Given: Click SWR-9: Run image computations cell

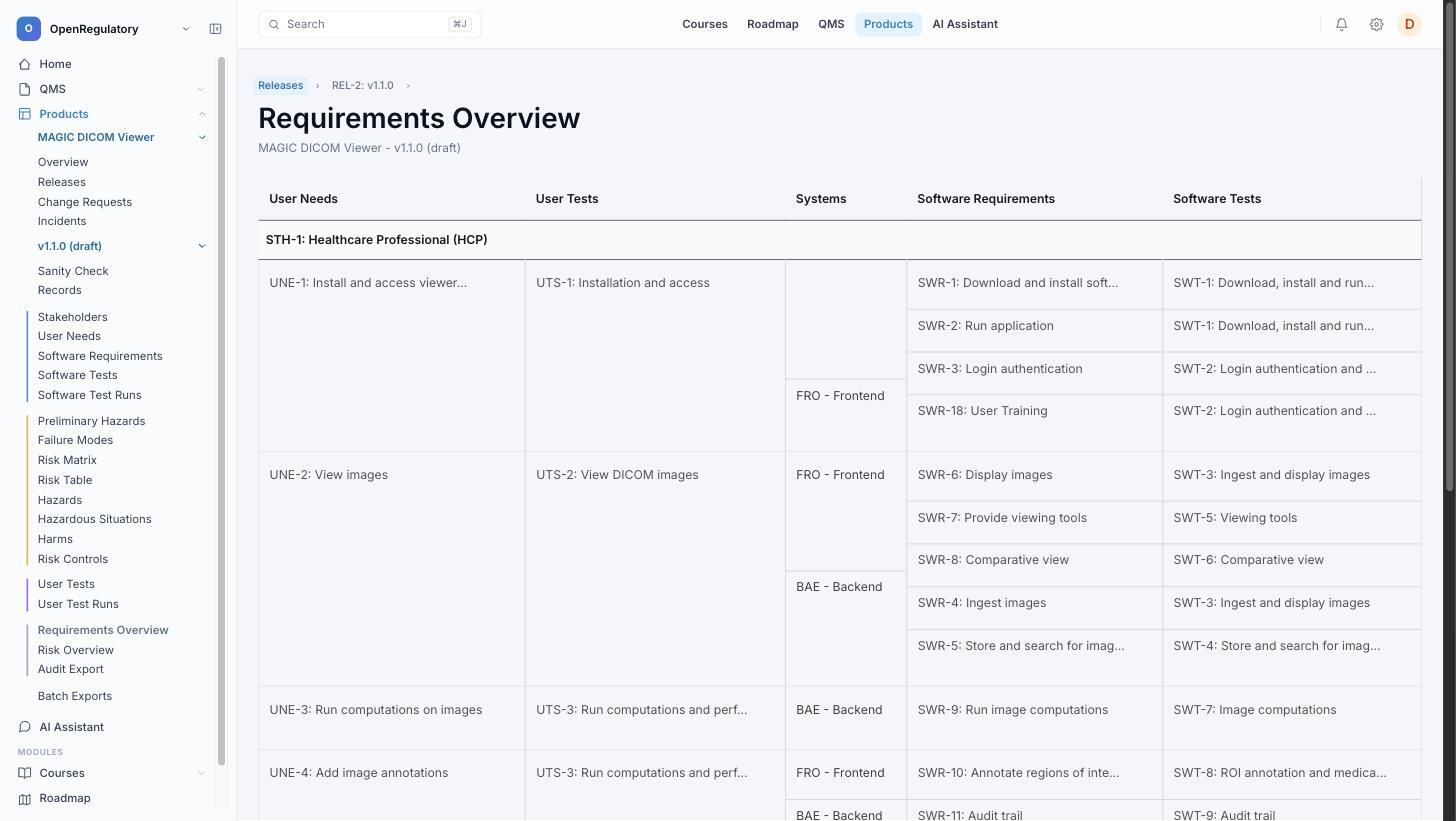Looking at the screenshot, I should (1034, 718).
